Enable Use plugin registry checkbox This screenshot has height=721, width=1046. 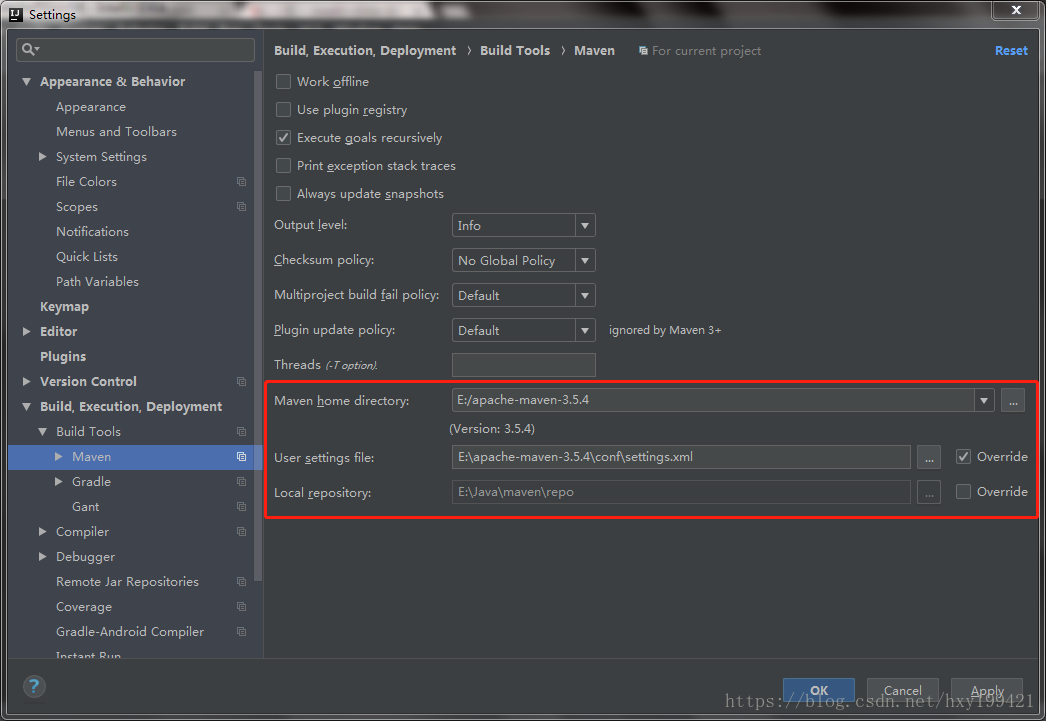284,109
